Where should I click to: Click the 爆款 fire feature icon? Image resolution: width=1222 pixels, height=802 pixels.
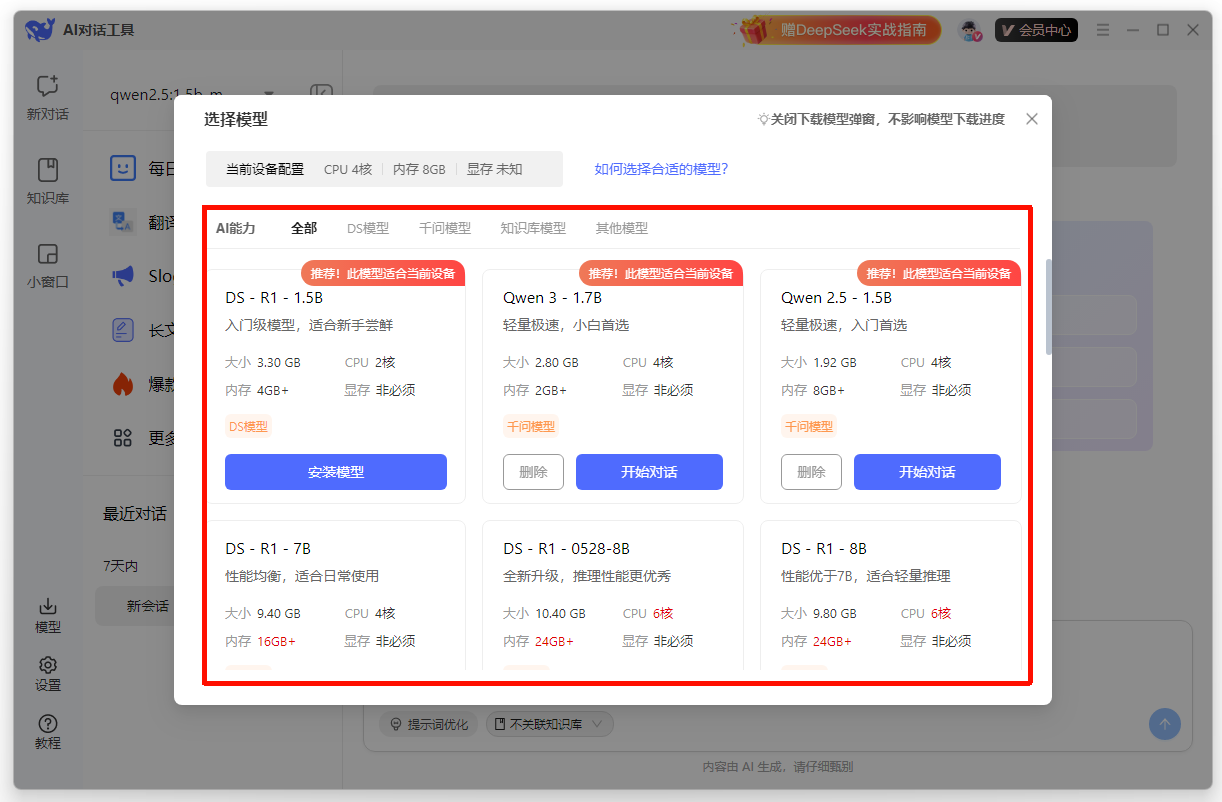pyautogui.click(x=122, y=384)
